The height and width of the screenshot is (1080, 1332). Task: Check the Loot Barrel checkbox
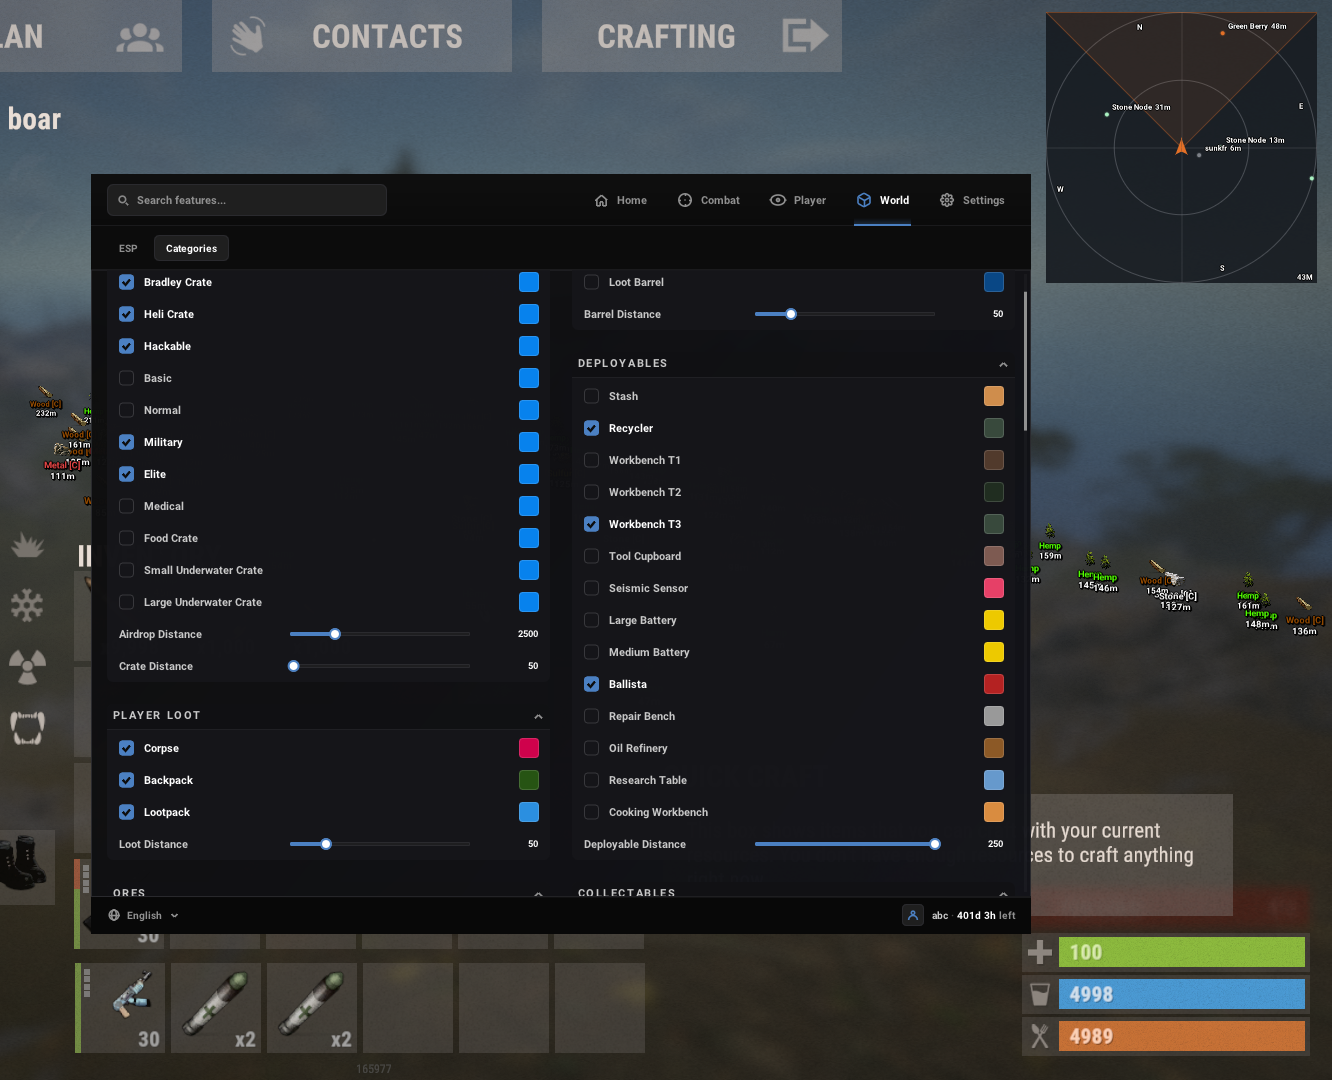[x=592, y=282]
